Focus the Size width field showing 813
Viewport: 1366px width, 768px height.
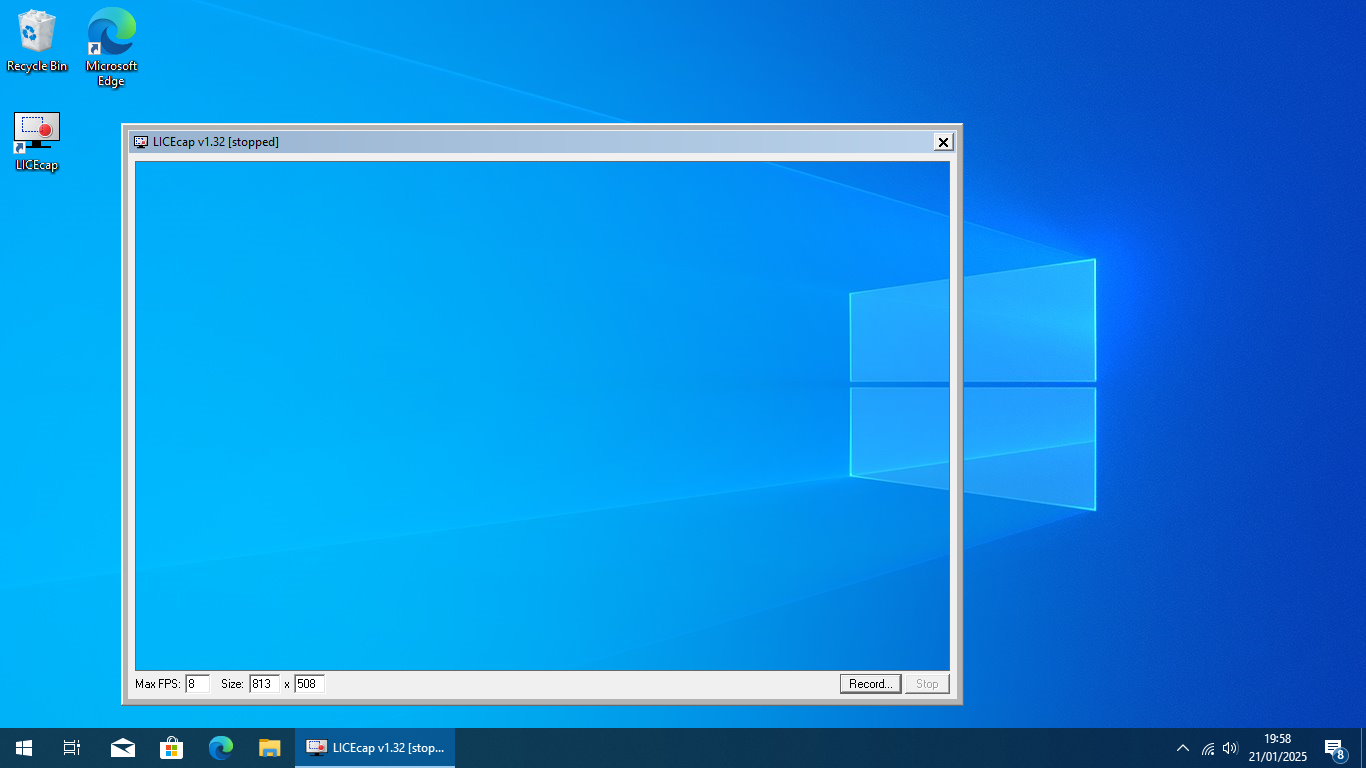pos(264,684)
